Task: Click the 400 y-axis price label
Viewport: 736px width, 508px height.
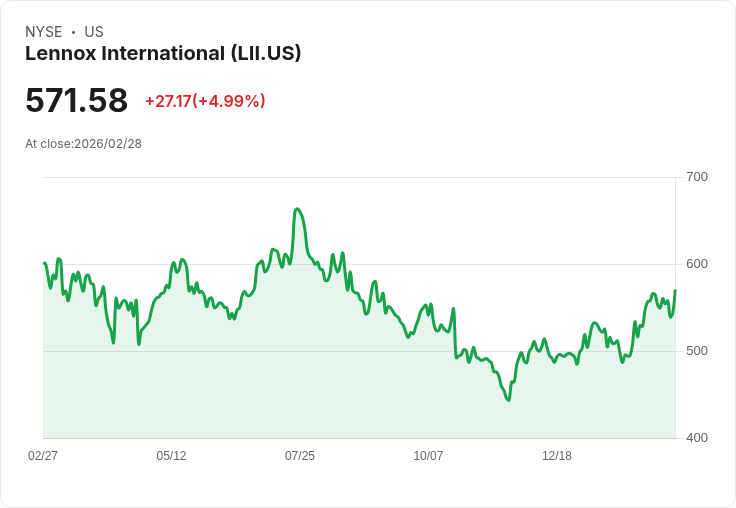Action: 696,438
